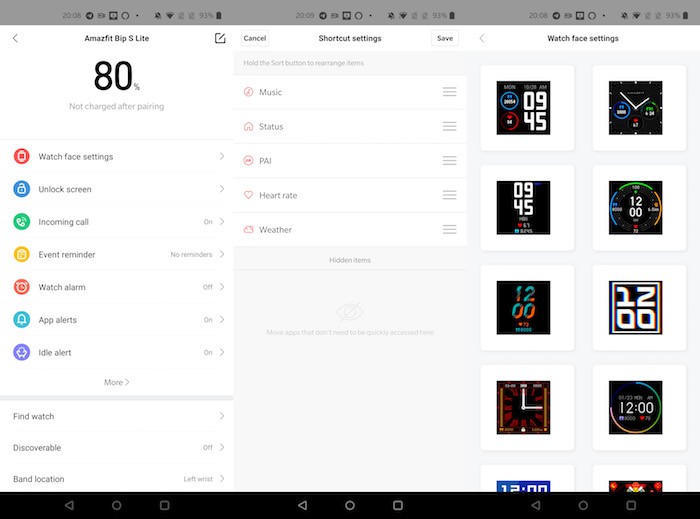Tap the red Watch face settings icon
The height and width of the screenshot is (519, 700).
[x=21, y=157]
